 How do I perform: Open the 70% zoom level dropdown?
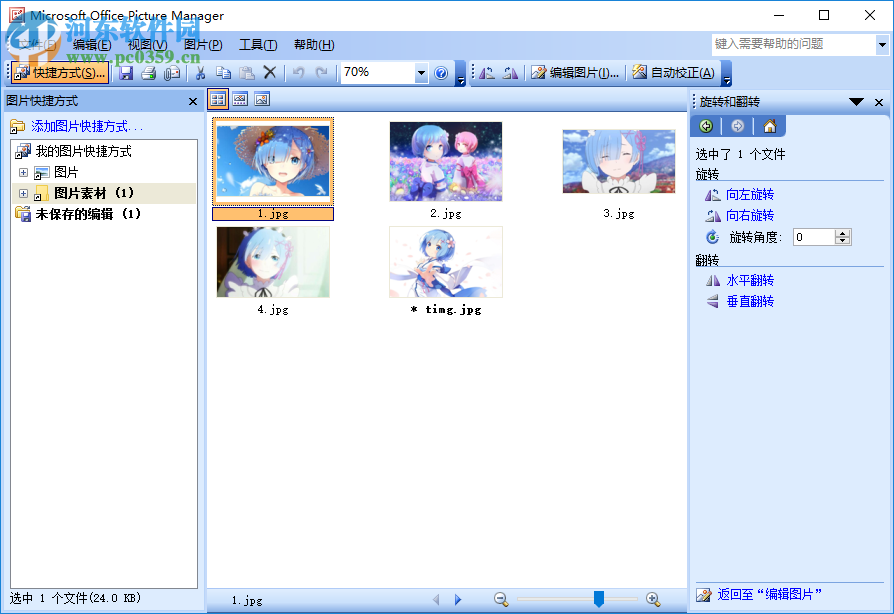click(x=420, y=72)
